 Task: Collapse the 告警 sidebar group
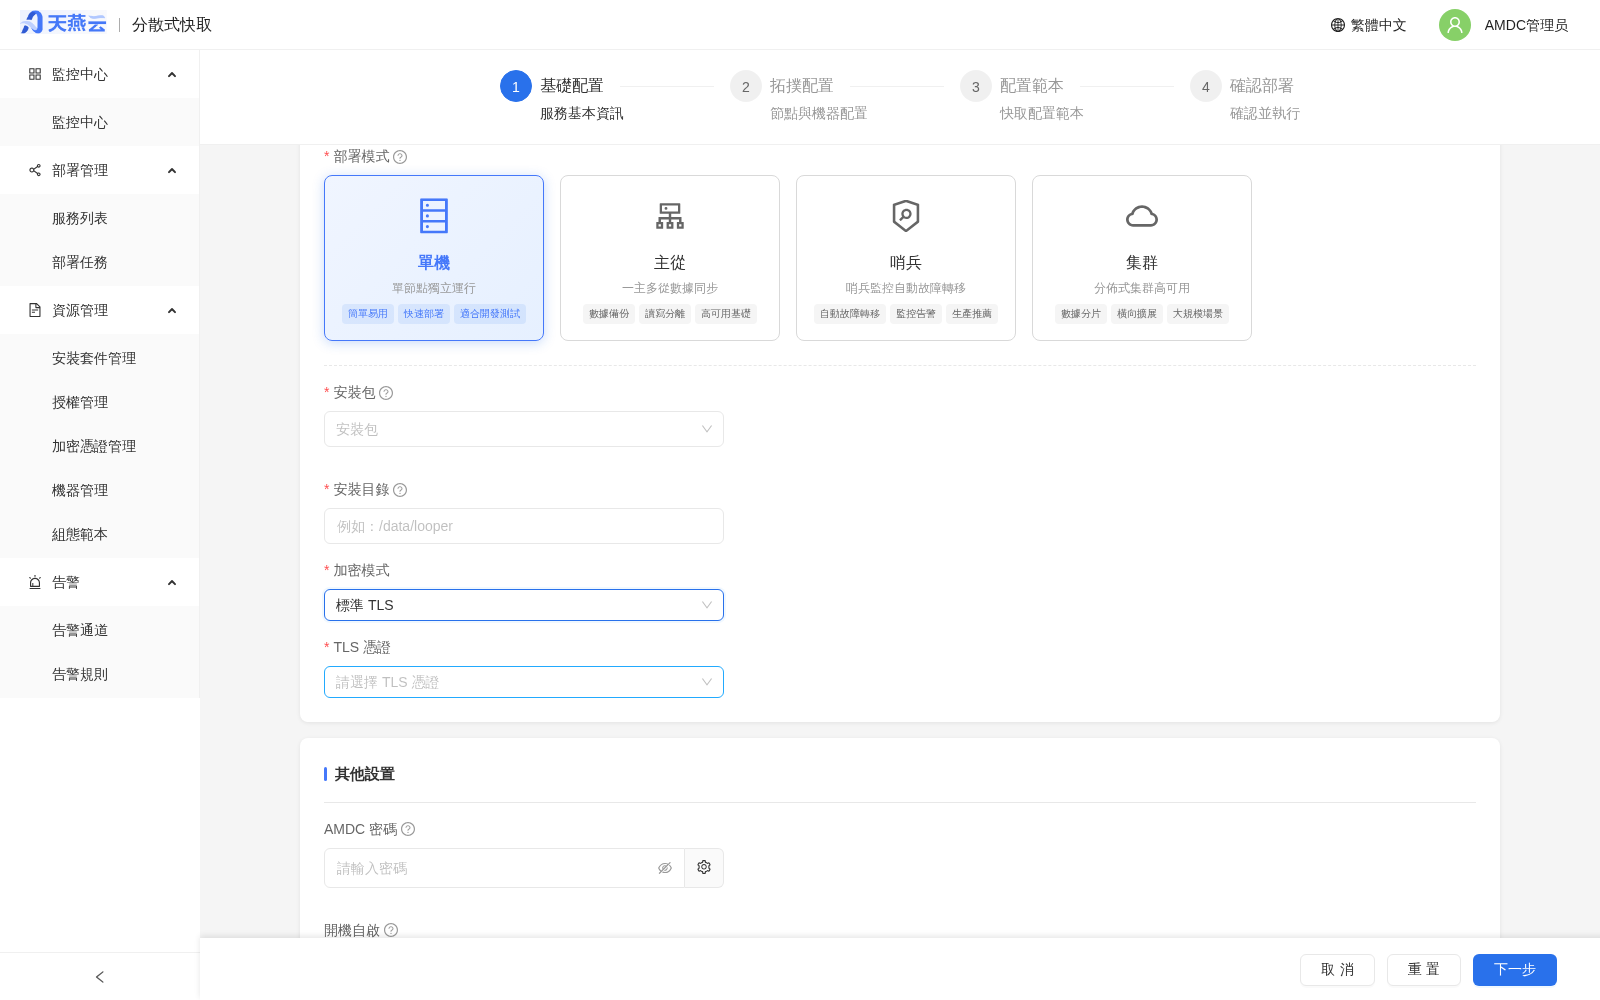coord(100,582)
